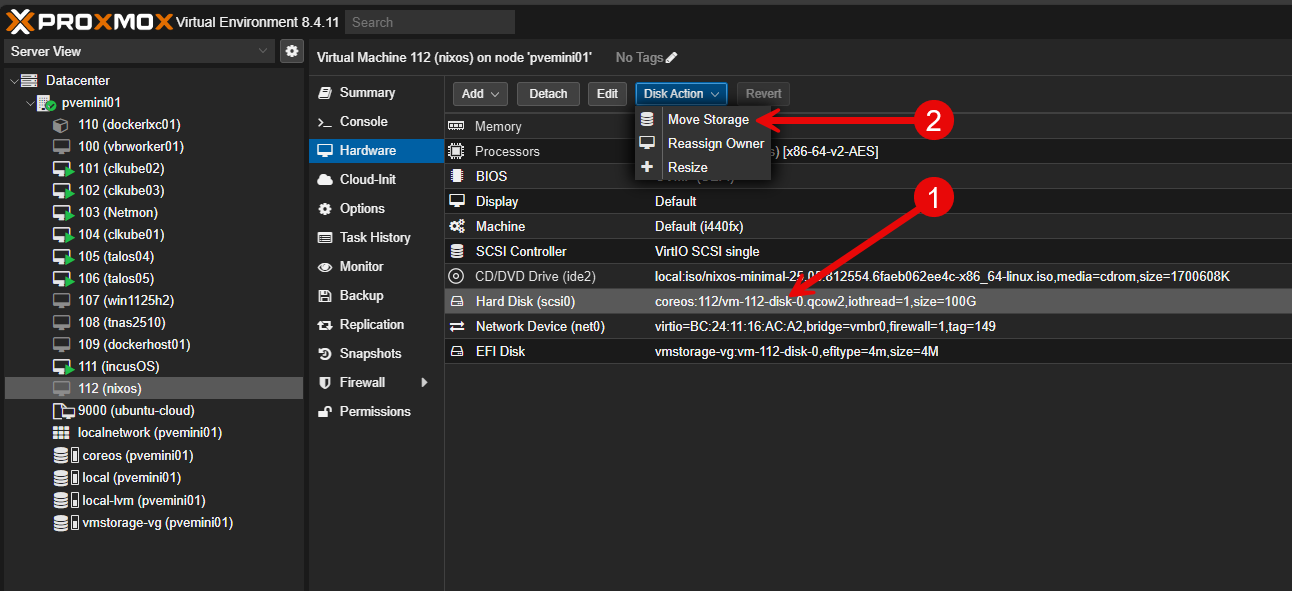1292x591 pixels.
Task: Select the SCSI Controller VirtIO value
Action: click(707, 251)
